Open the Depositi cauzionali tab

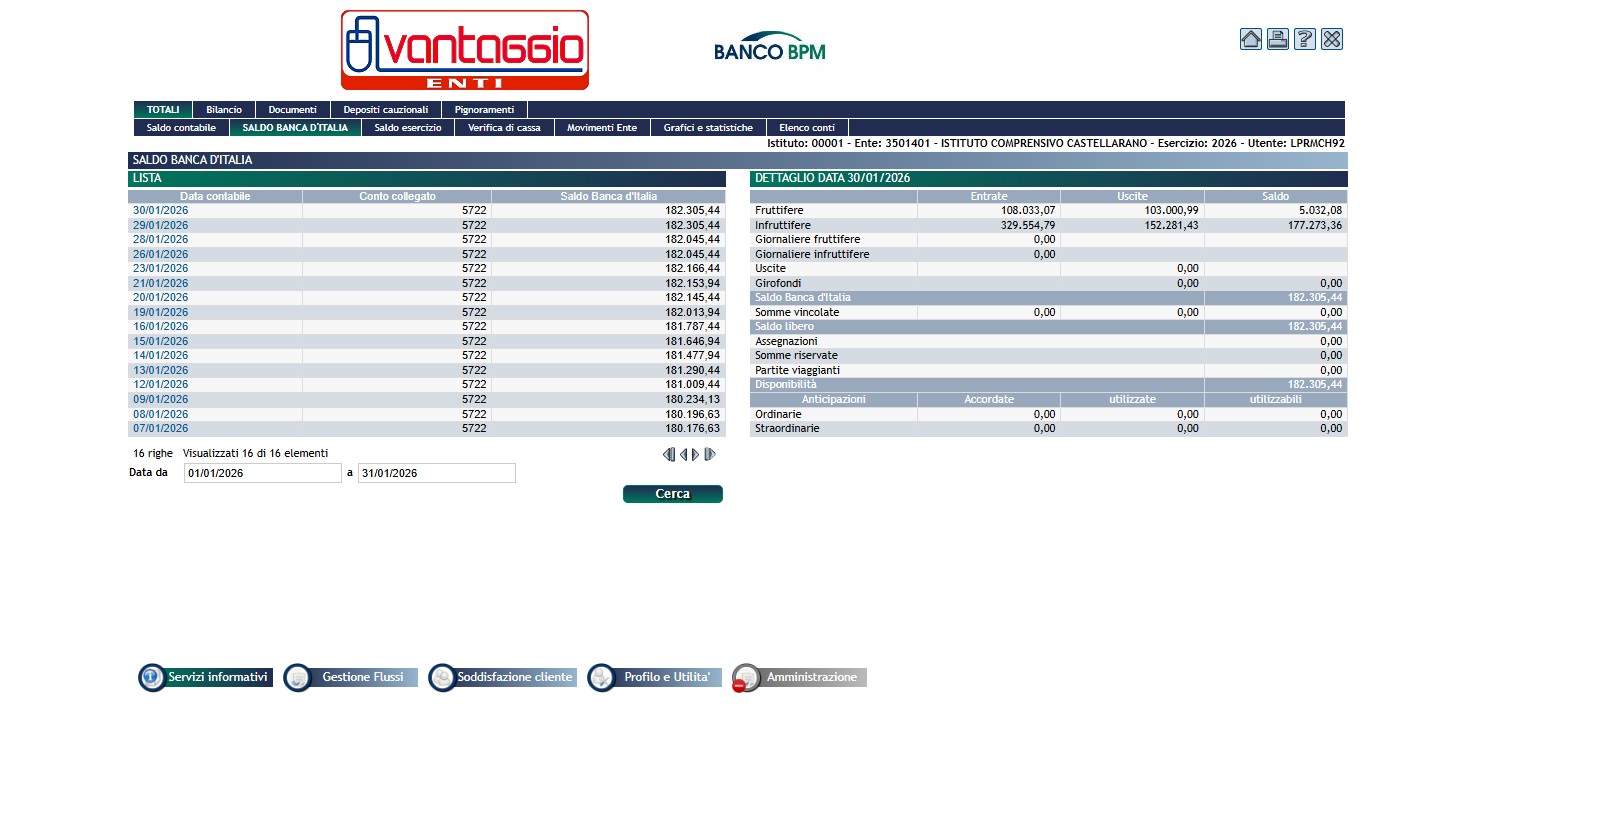click(386, 110)
